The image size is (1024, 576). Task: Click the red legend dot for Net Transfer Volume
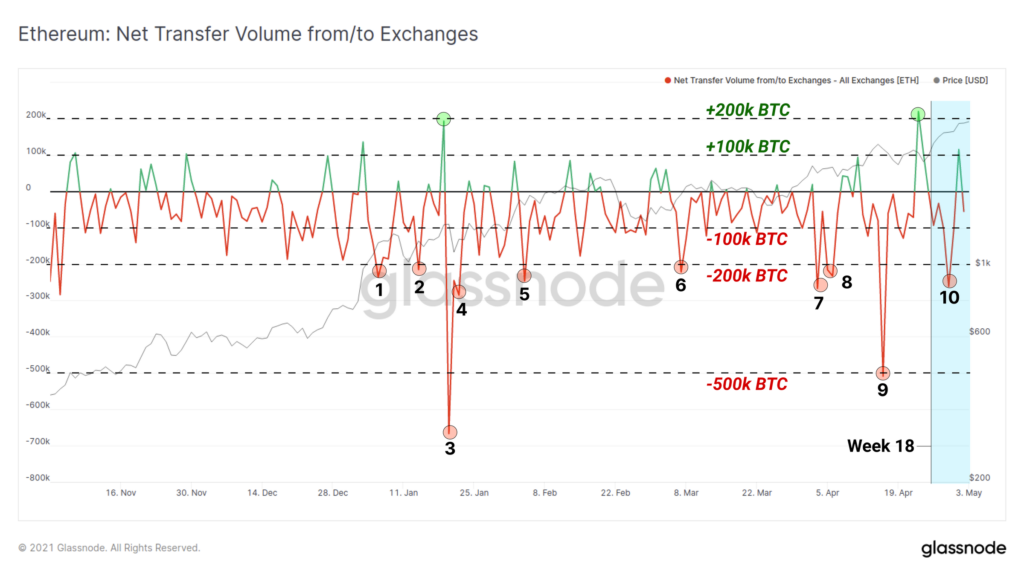[667, 80]
